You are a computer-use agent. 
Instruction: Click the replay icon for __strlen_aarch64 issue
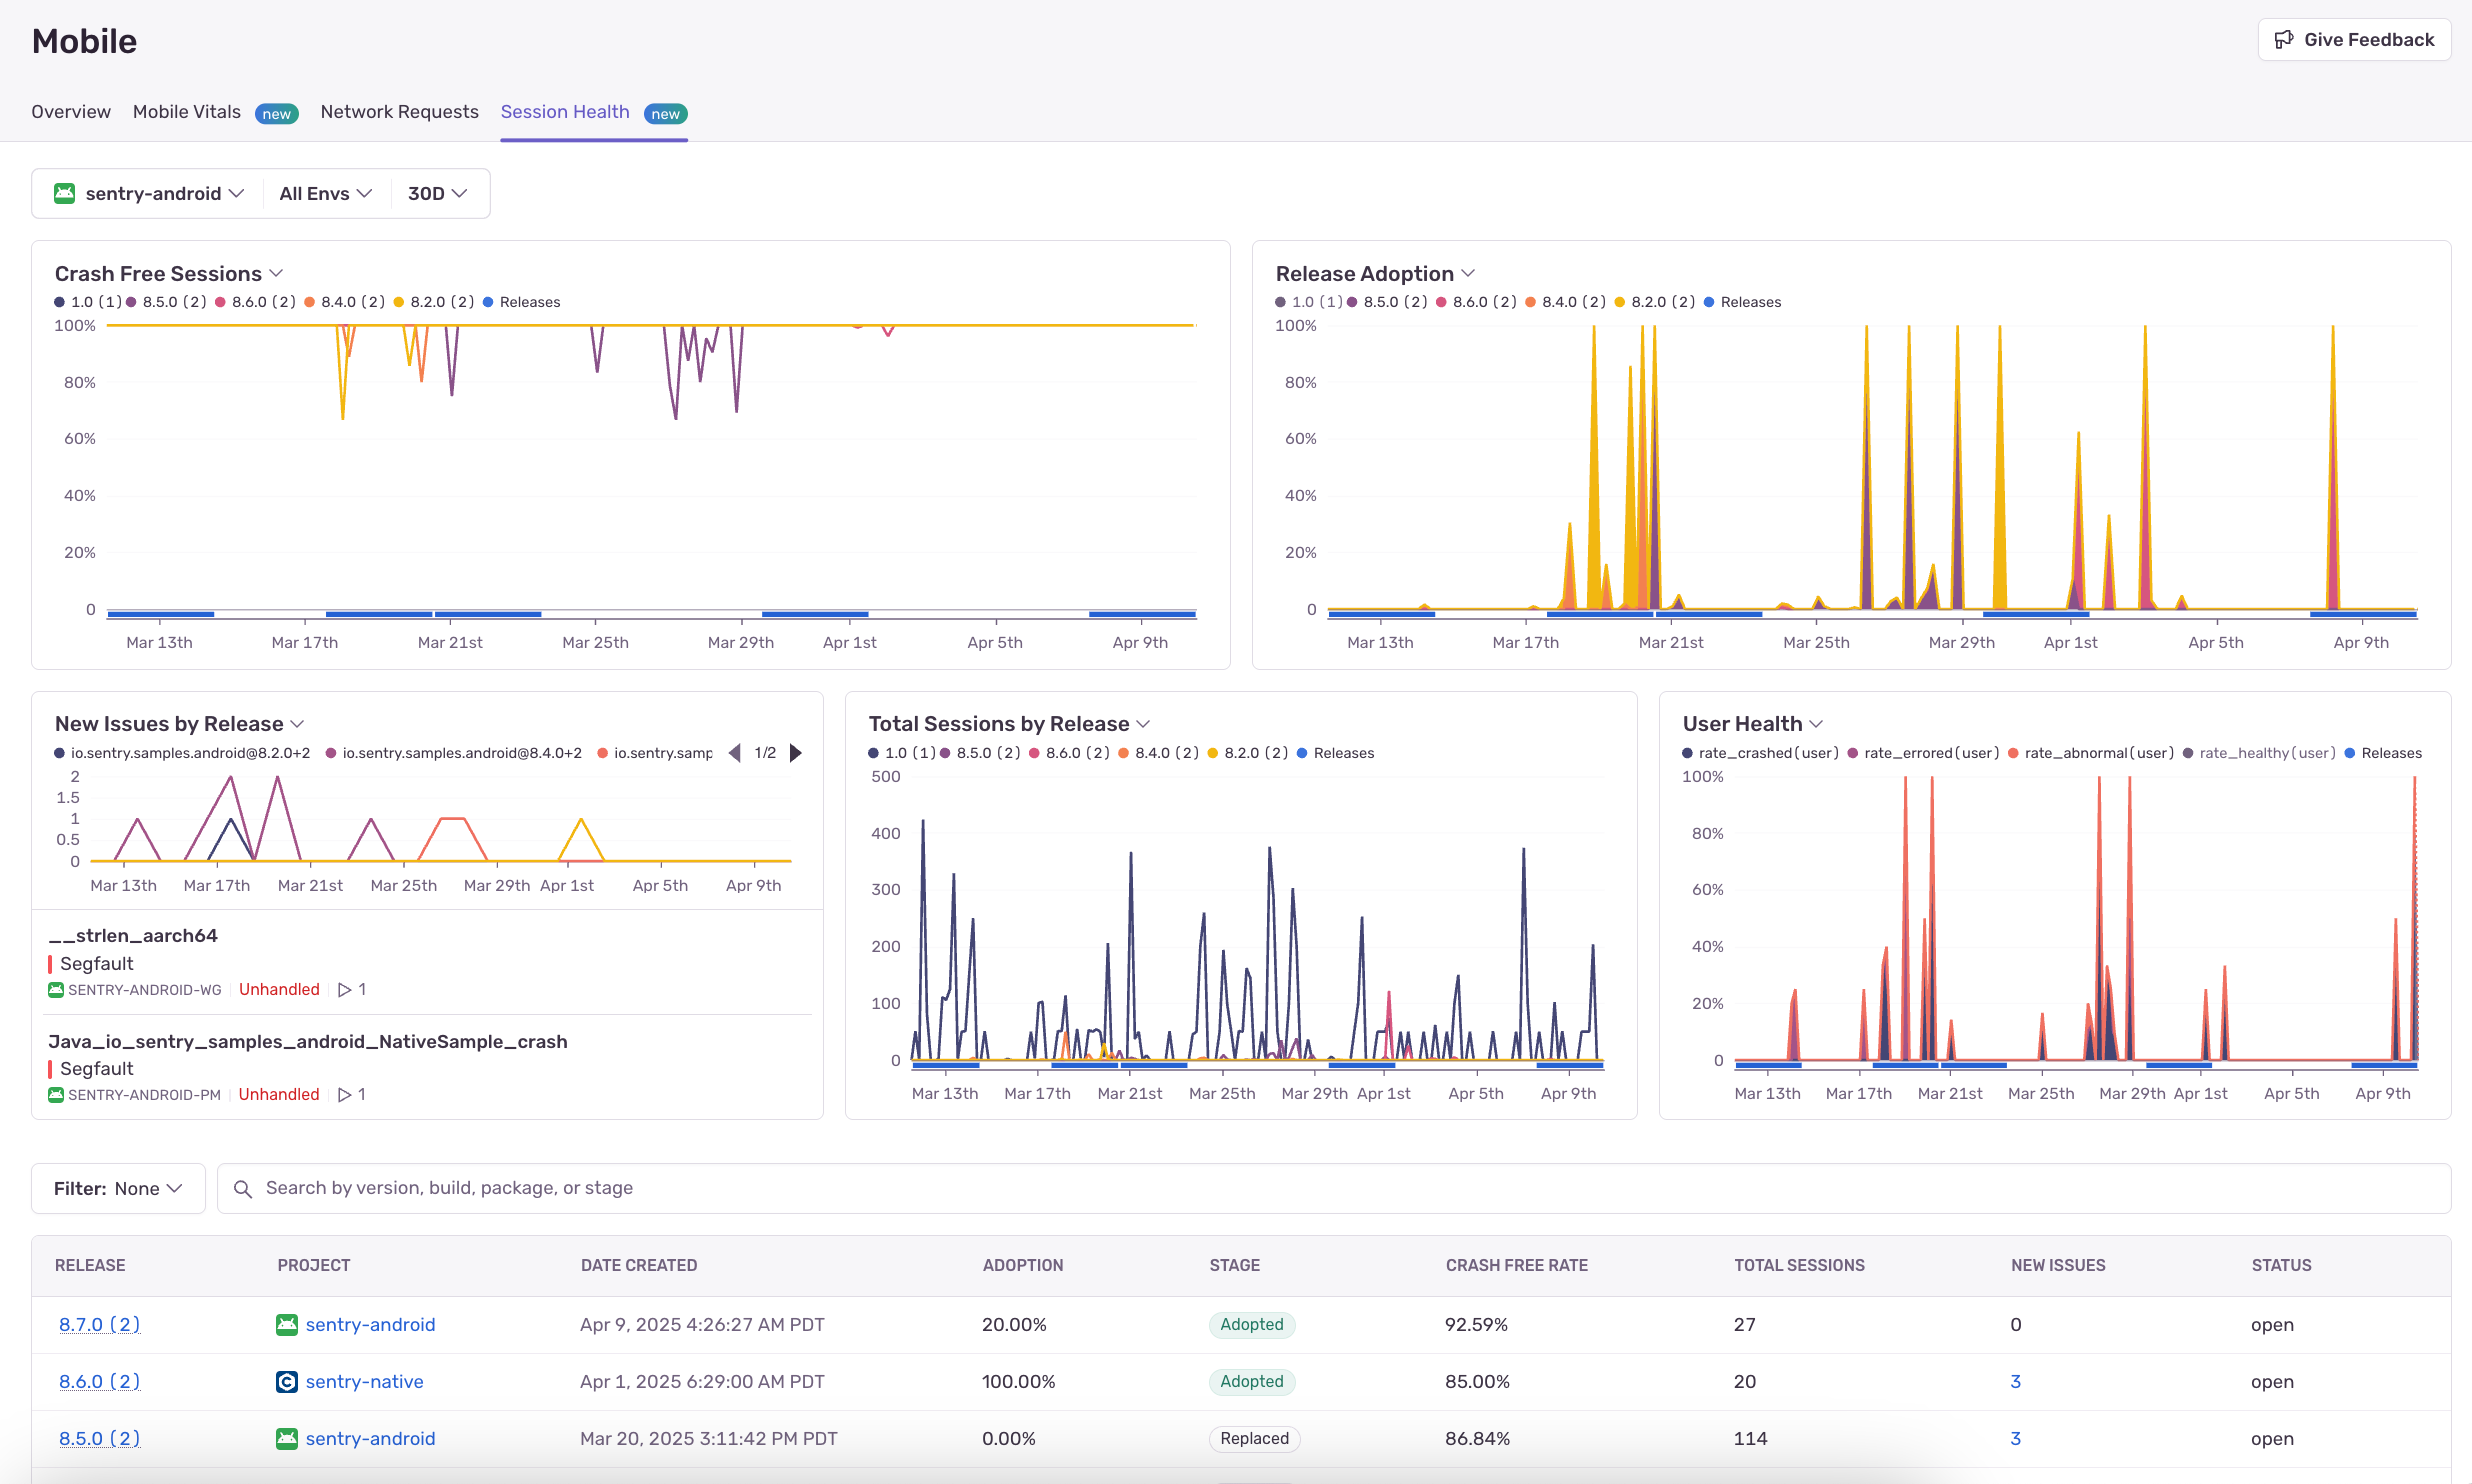click(x=346, y=989)
